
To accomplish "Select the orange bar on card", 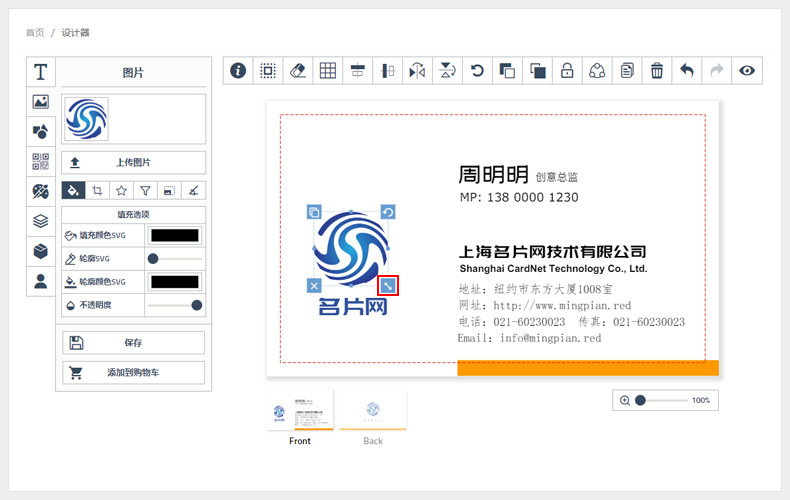I will [x=588, y=368].
